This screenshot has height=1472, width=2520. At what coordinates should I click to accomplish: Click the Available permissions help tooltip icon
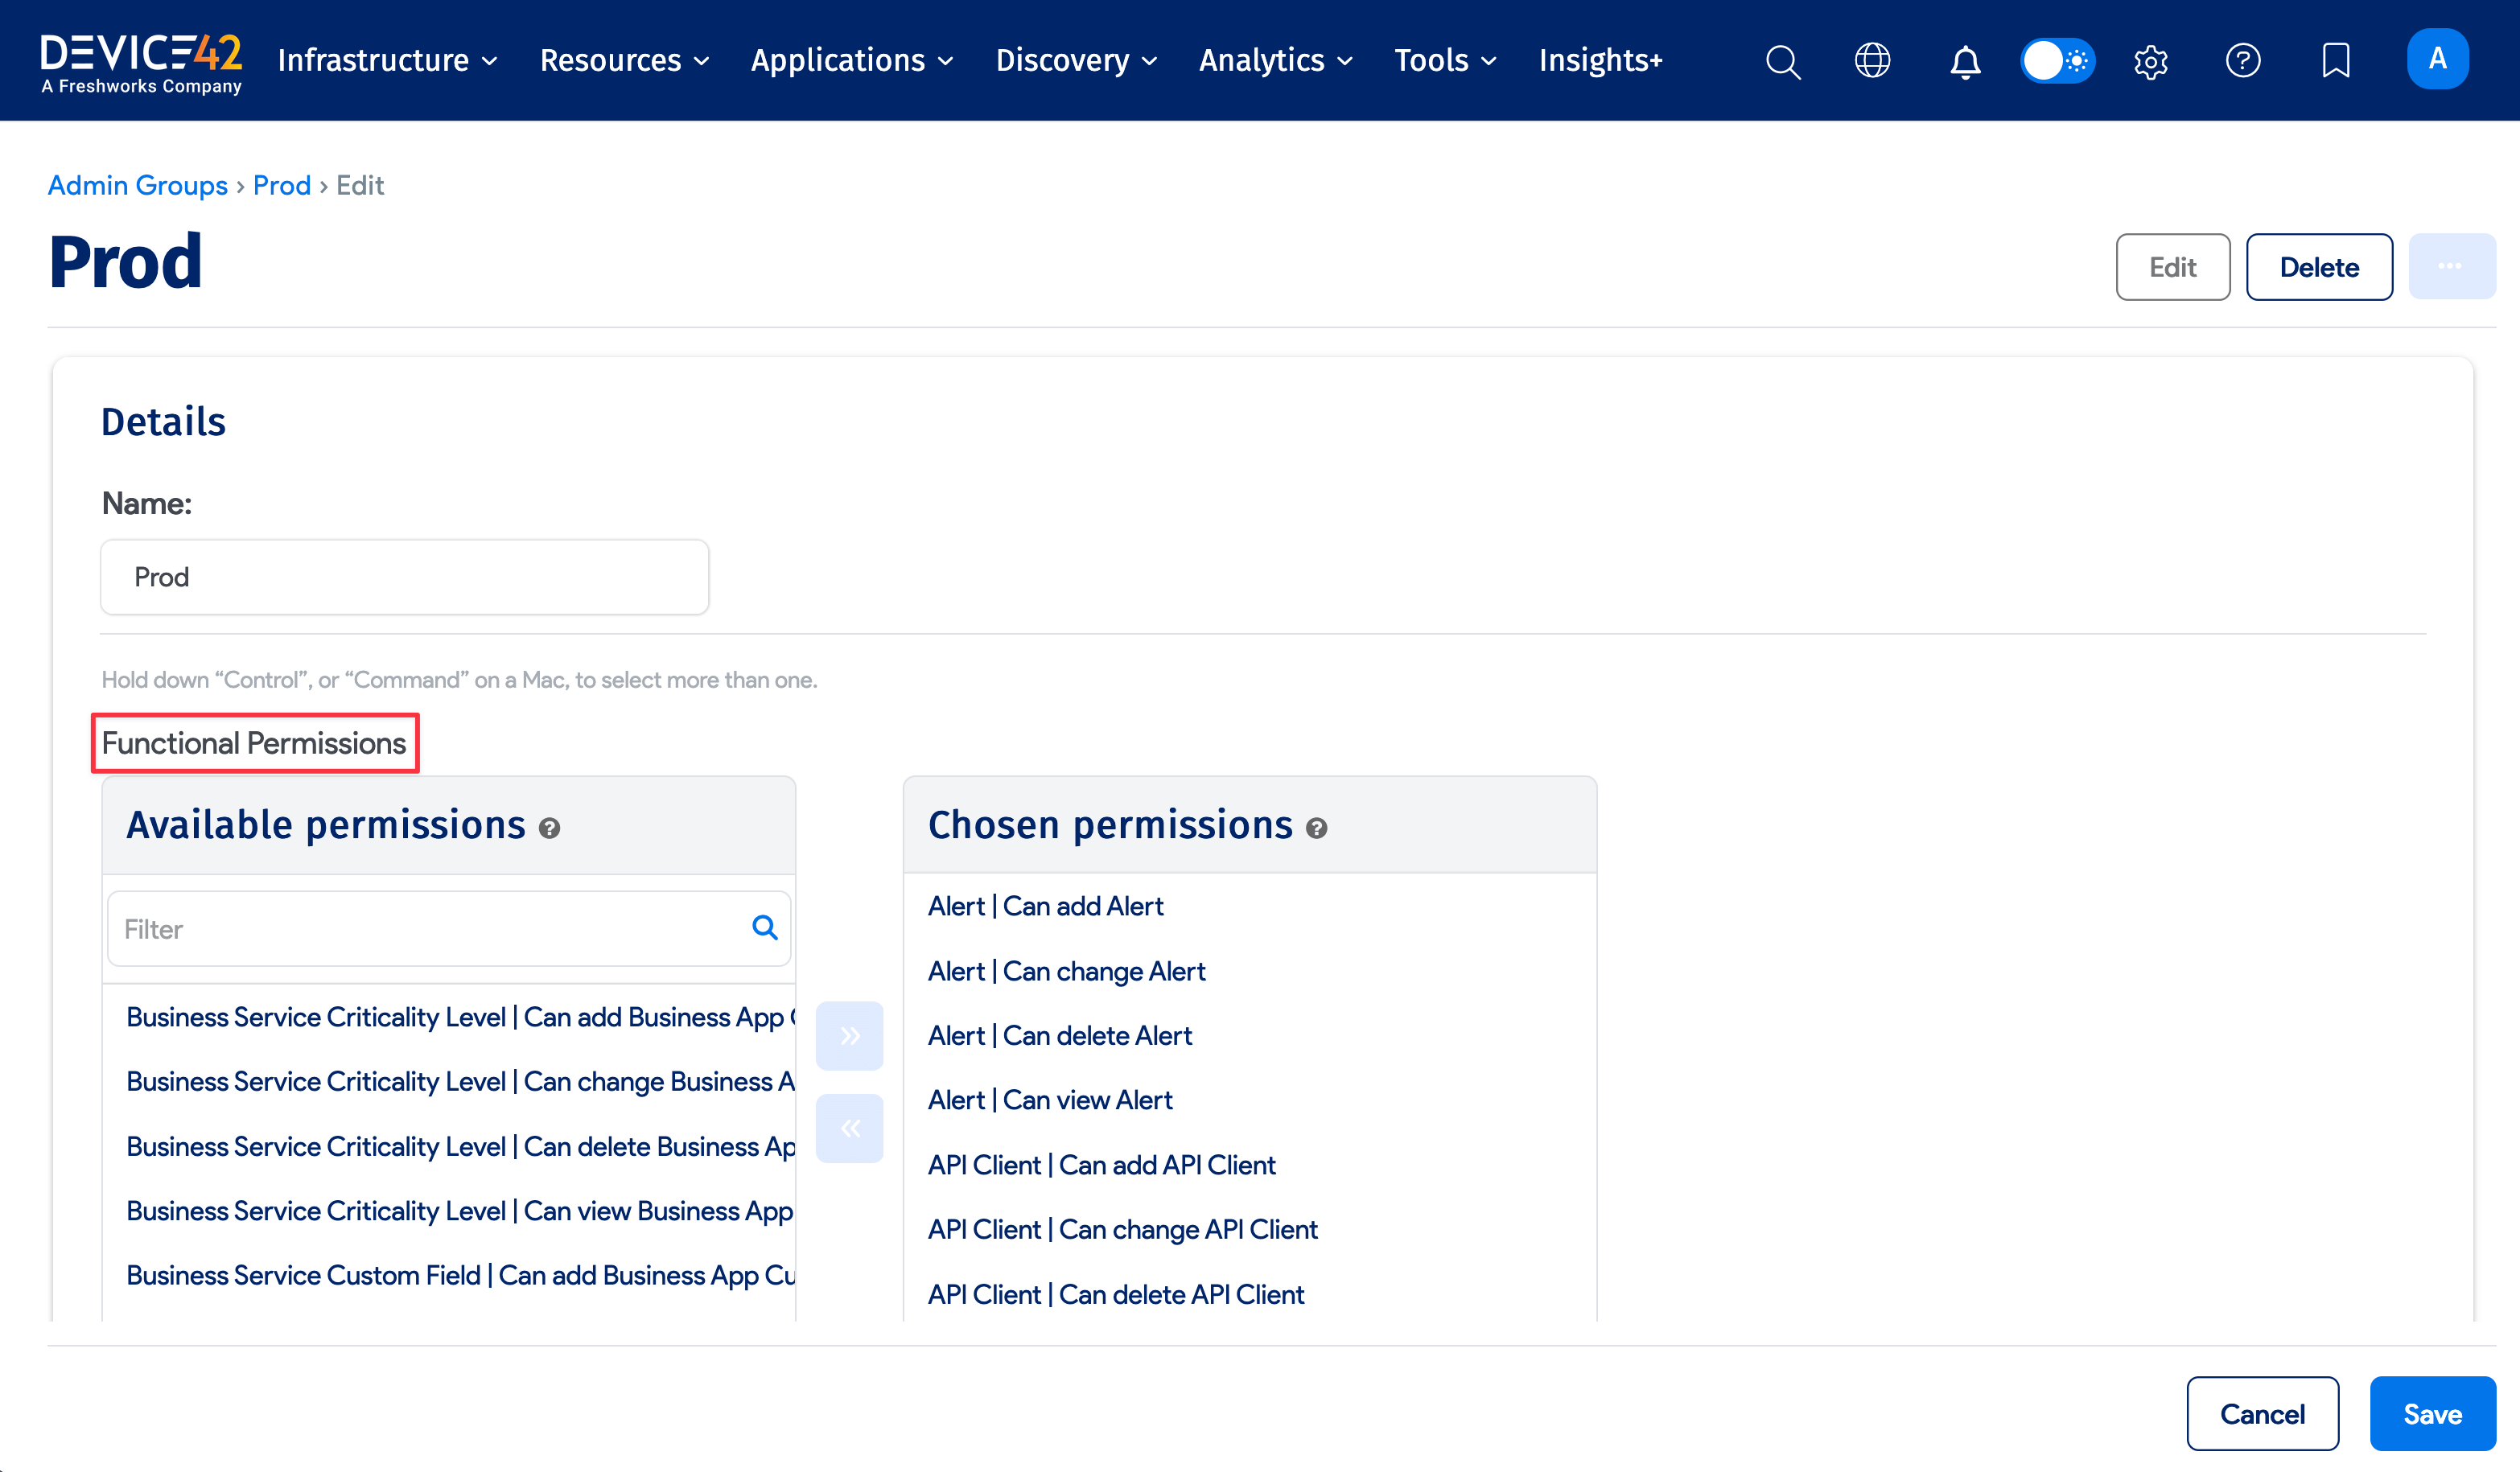click(x=549, y=828)
